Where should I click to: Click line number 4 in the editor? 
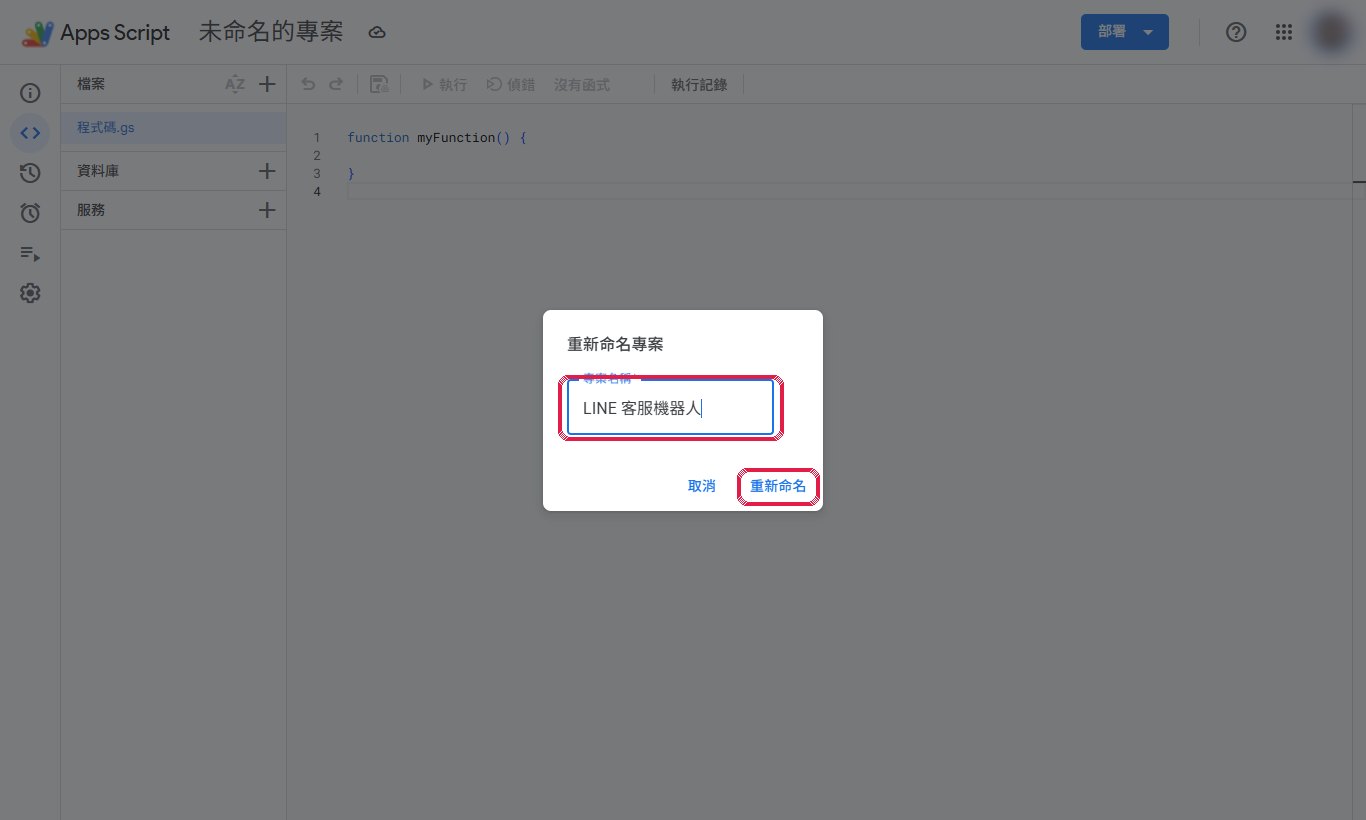(317, 191)
